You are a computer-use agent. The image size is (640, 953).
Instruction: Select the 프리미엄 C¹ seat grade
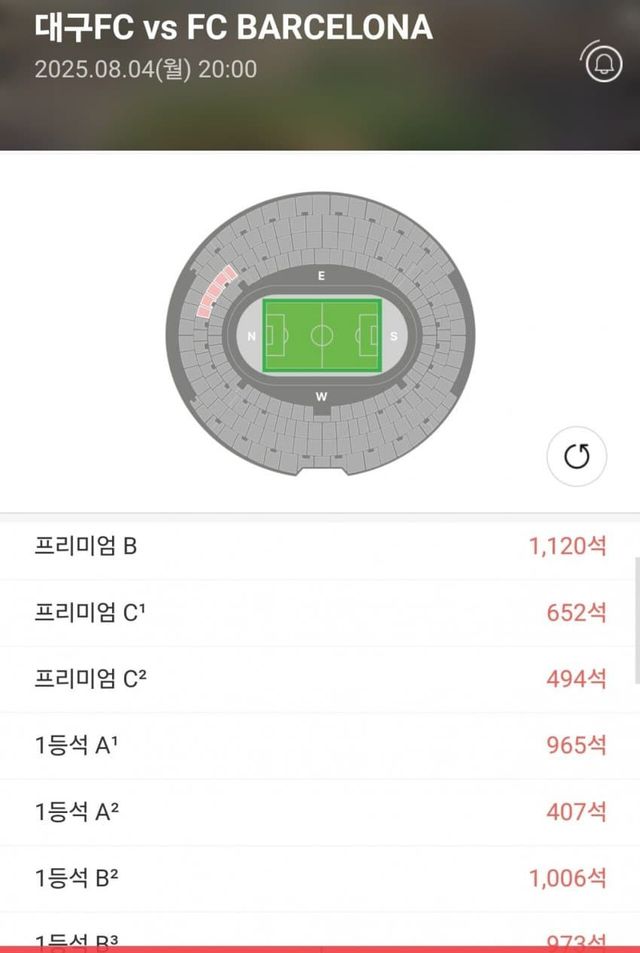pos(91,612)
